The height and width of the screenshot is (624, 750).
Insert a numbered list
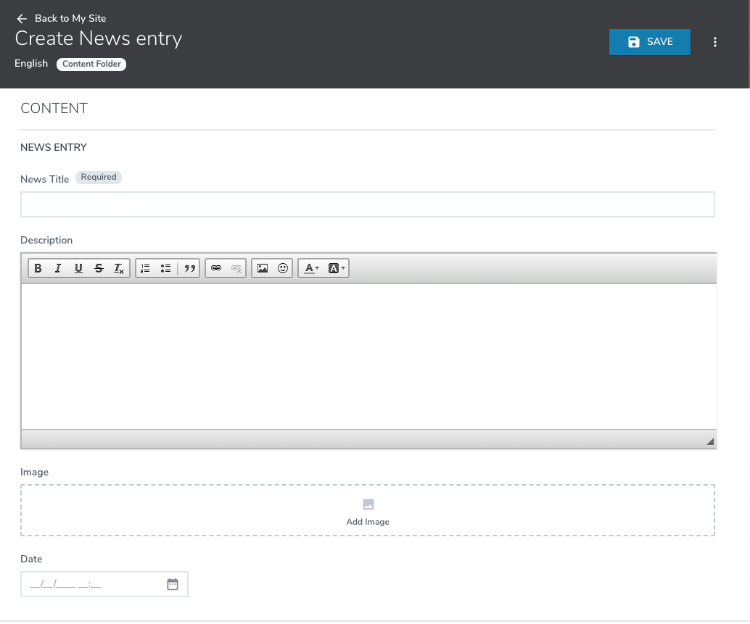145,268
